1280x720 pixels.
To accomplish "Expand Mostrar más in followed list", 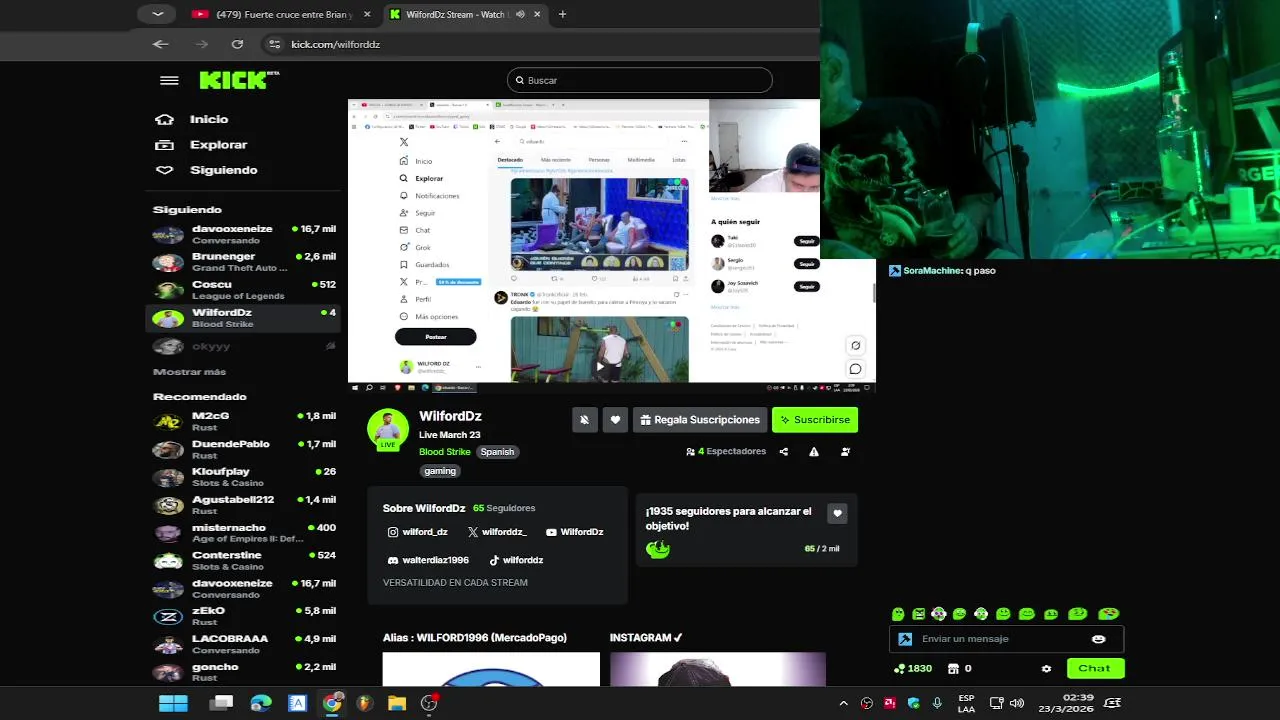I will [x=190, y=372].
